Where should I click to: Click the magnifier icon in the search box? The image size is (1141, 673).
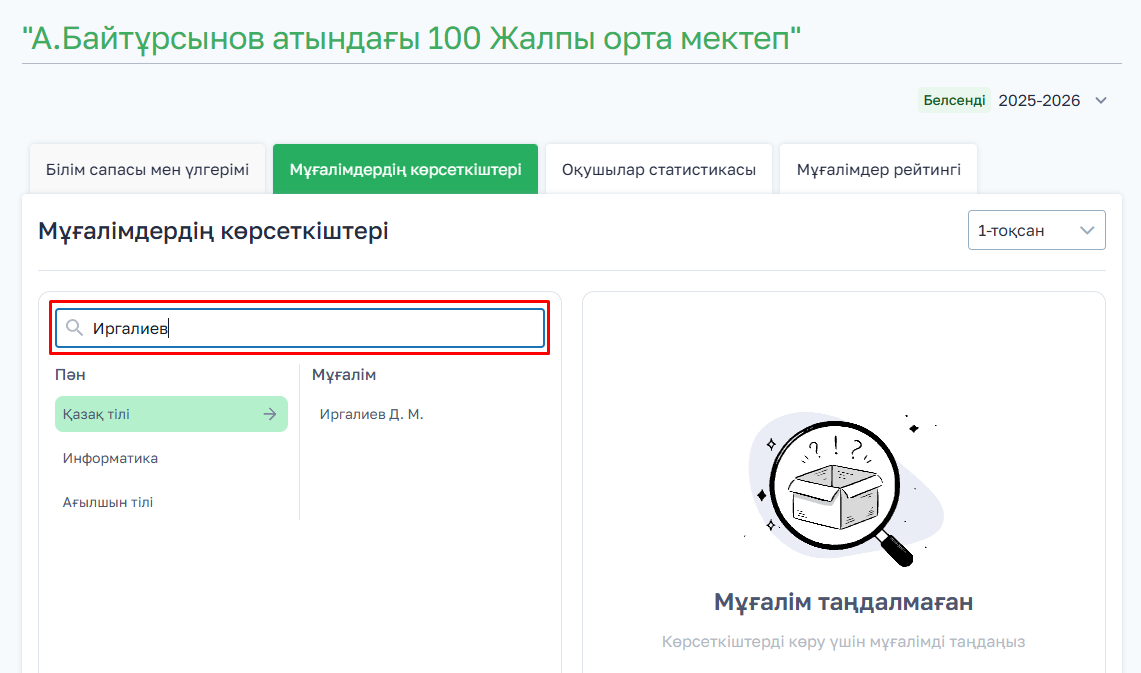pos(74,328)
